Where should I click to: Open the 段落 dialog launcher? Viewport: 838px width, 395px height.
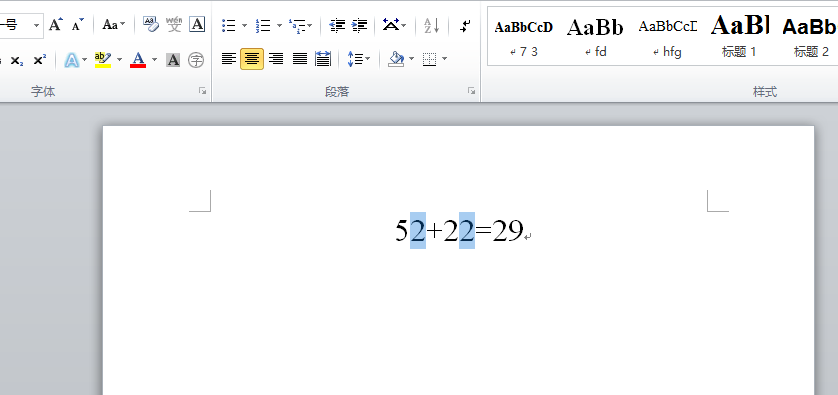(471, 91)
